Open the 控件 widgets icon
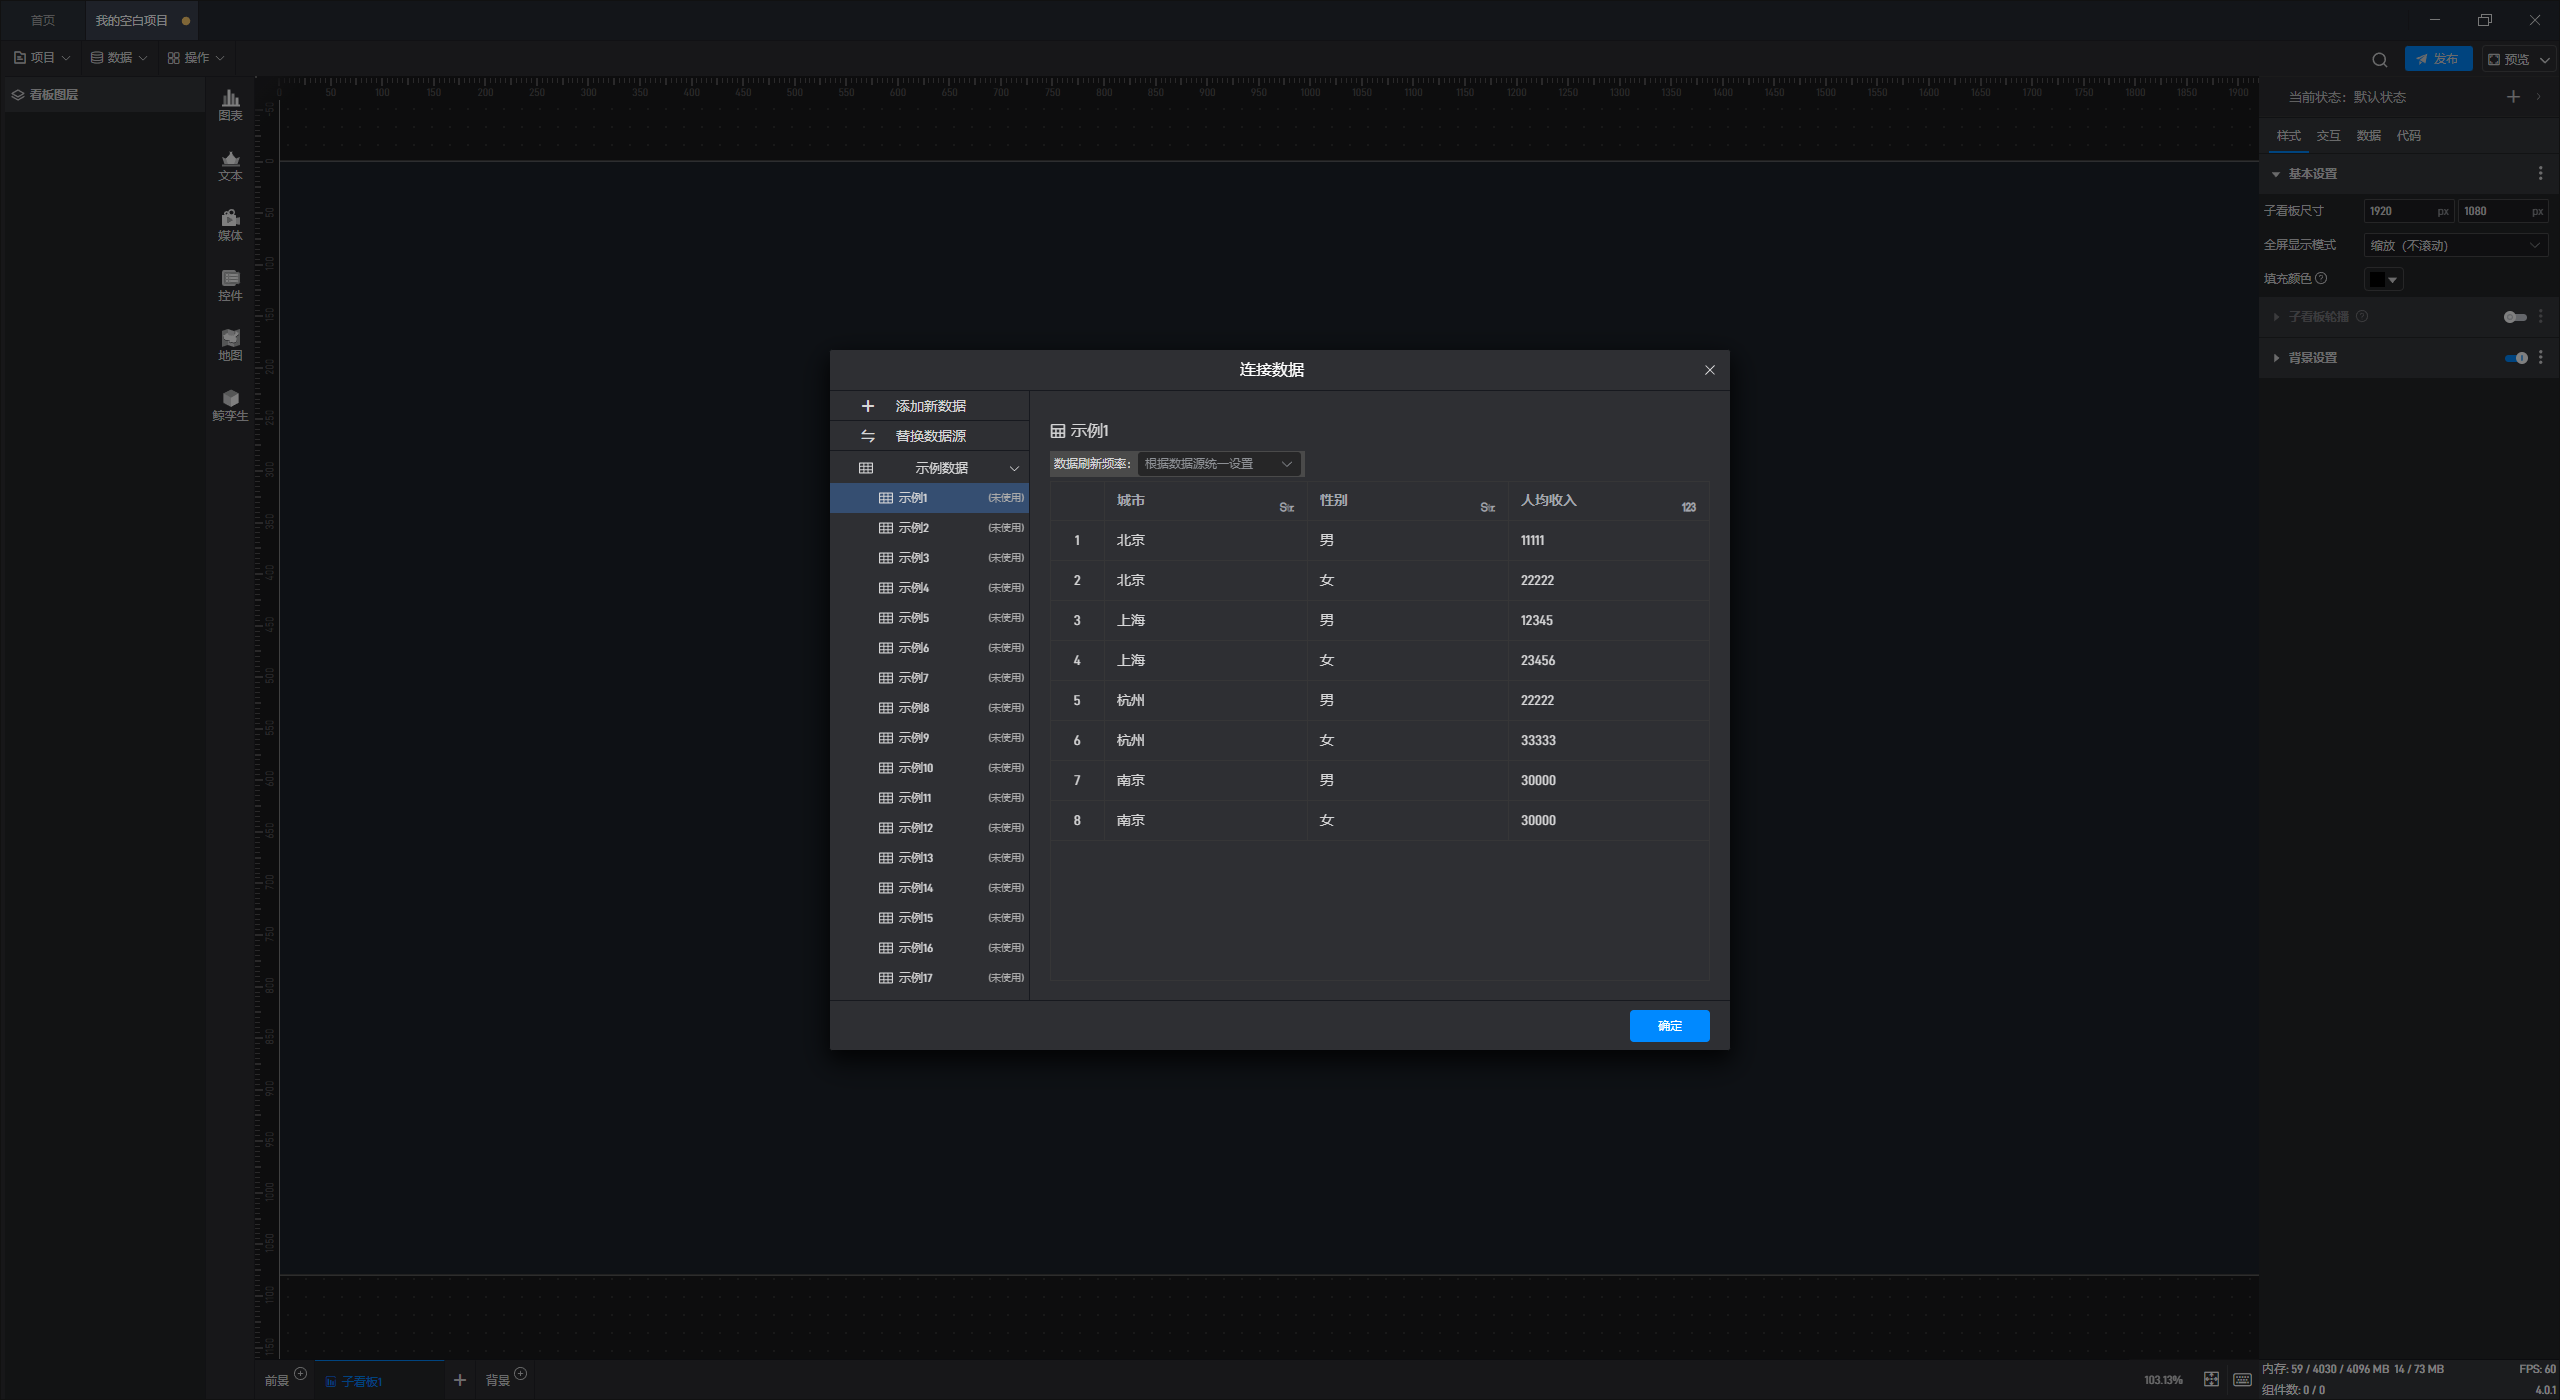Image resolution: width=2560 pixels, height=1400 pixels. (x=230, y=285)
